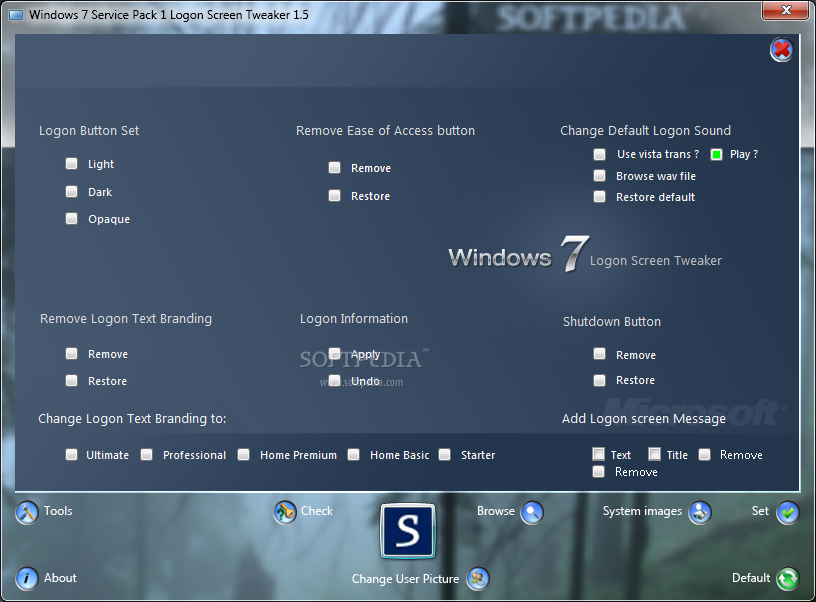Select the Ultimate branding checkbox

pyautogui.click(x=71, y=455)
